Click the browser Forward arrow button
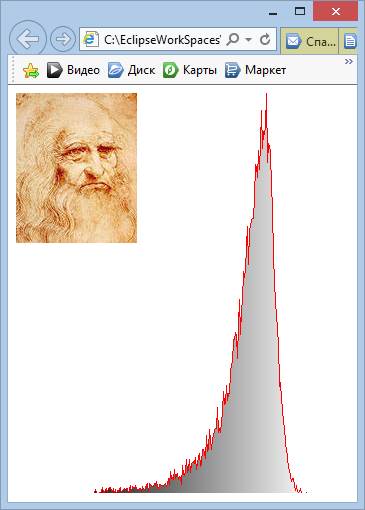 pyautogui.click(x=63, y=39)
